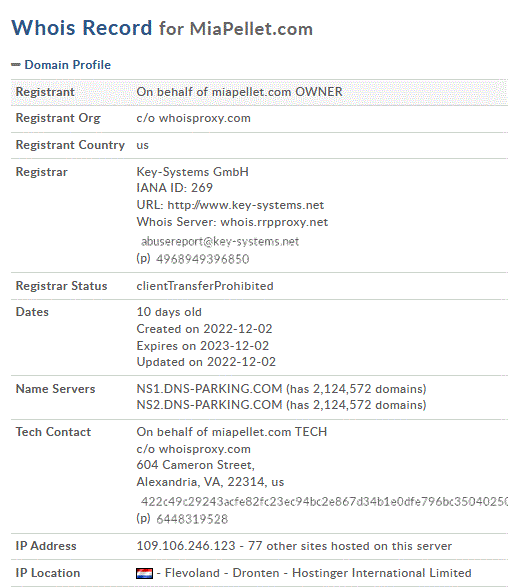Image resolution: width=508 pixels, height=588 pixels.
Task: Click NS2.DNS-PARKING.COM name server
Action: click(209, 405)
